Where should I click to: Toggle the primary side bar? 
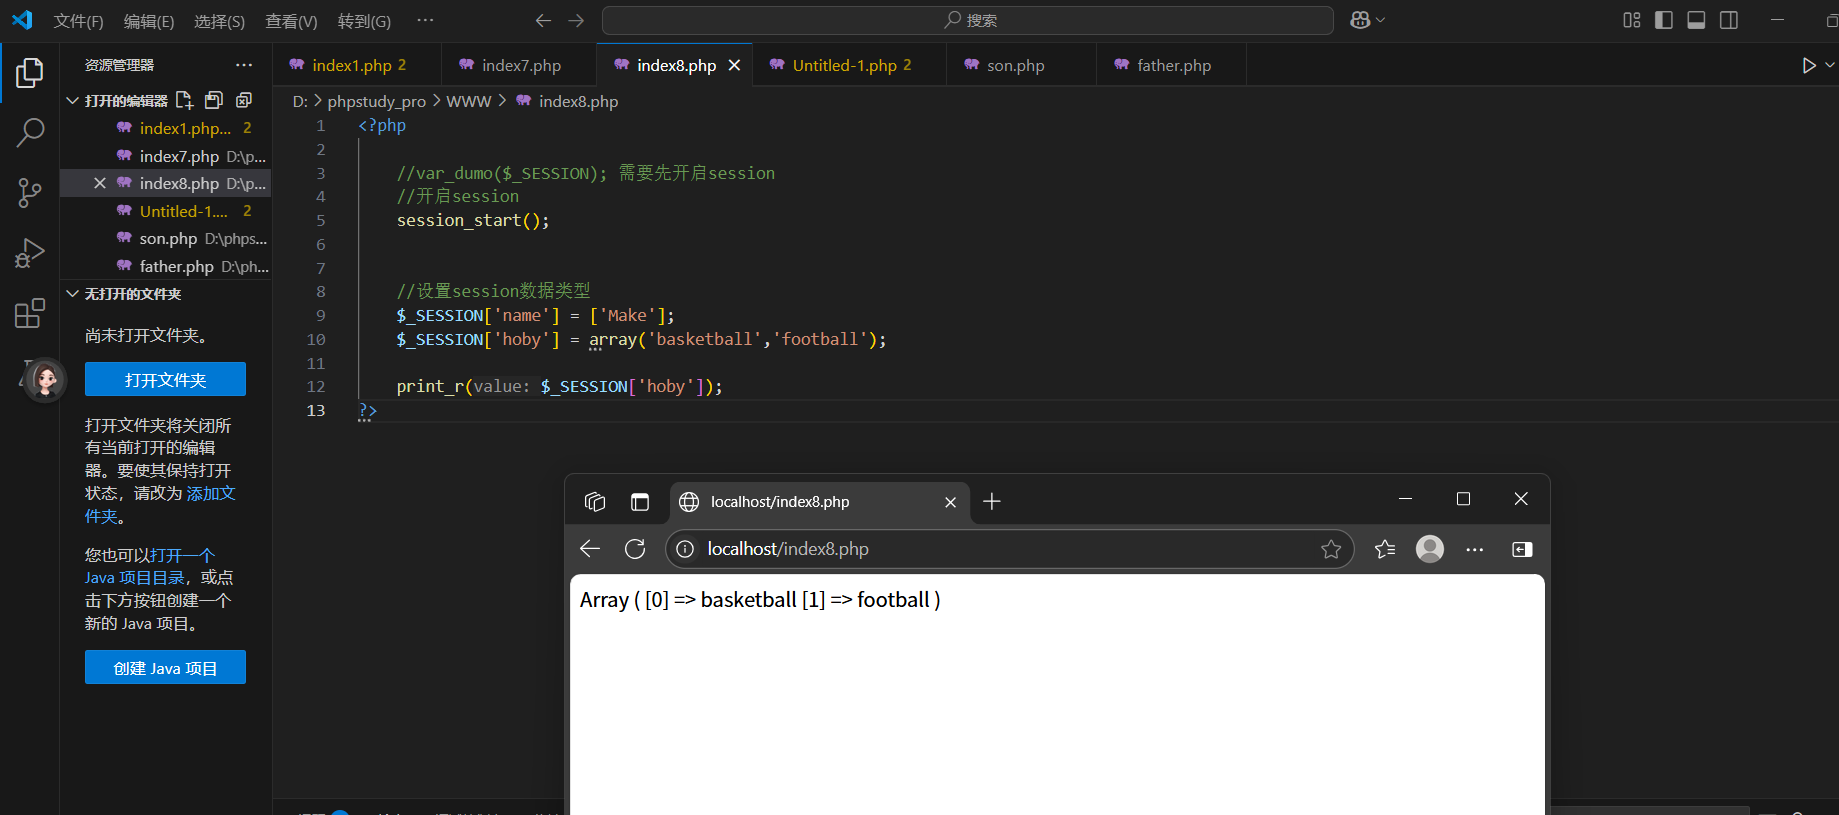pos(1664,20)
